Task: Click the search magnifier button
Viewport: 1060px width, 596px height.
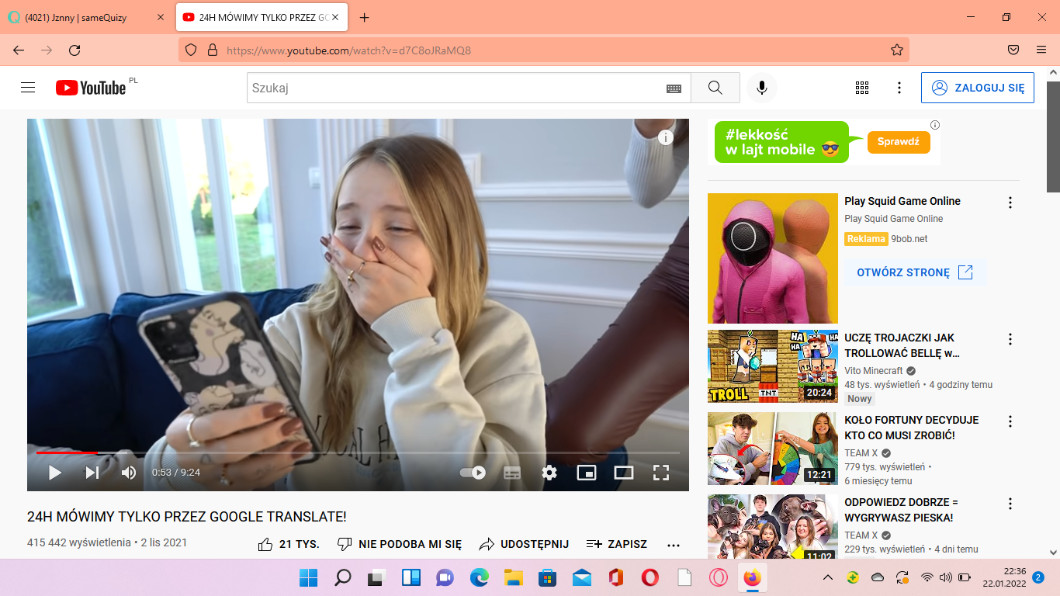Action: 715,88
